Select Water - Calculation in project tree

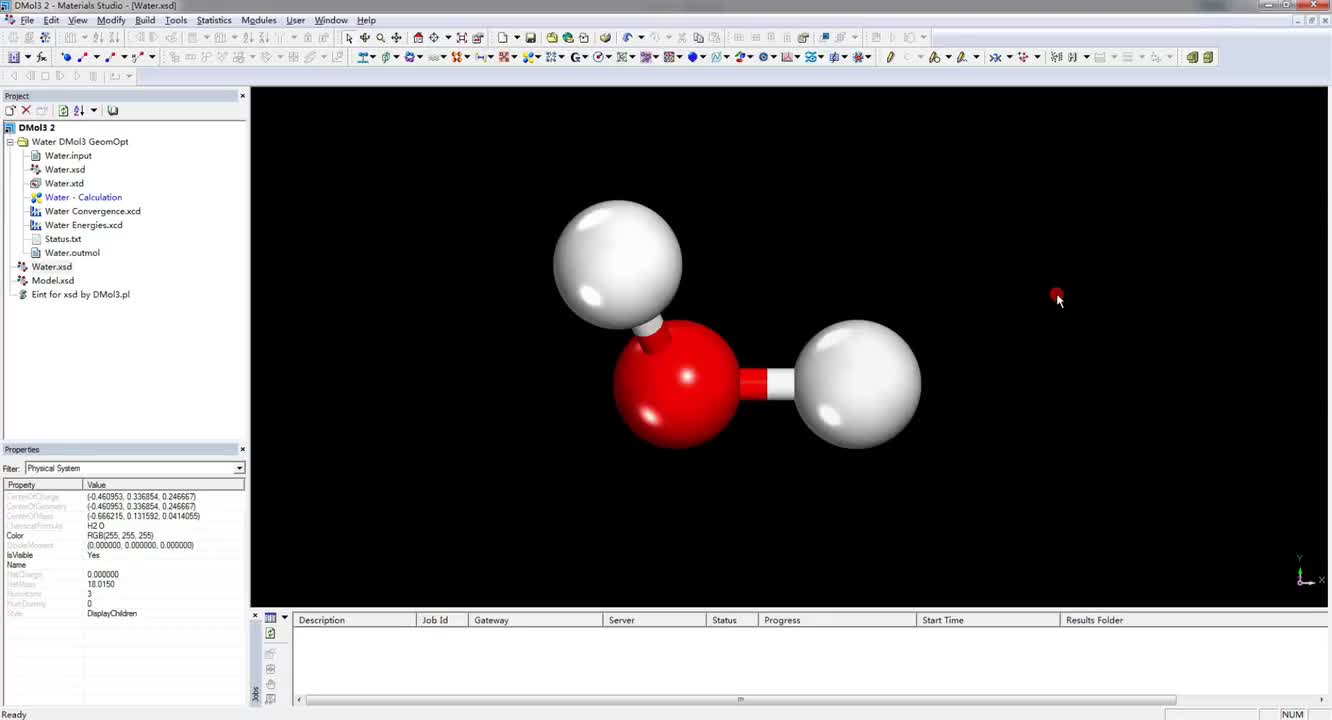[x=83, y=197]
